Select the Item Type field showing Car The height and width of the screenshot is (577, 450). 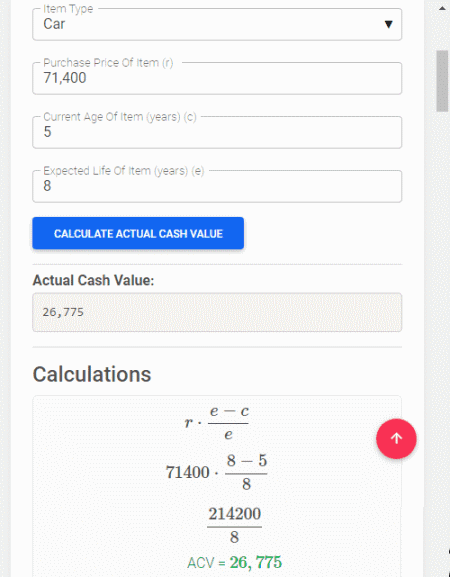(217, 24)
